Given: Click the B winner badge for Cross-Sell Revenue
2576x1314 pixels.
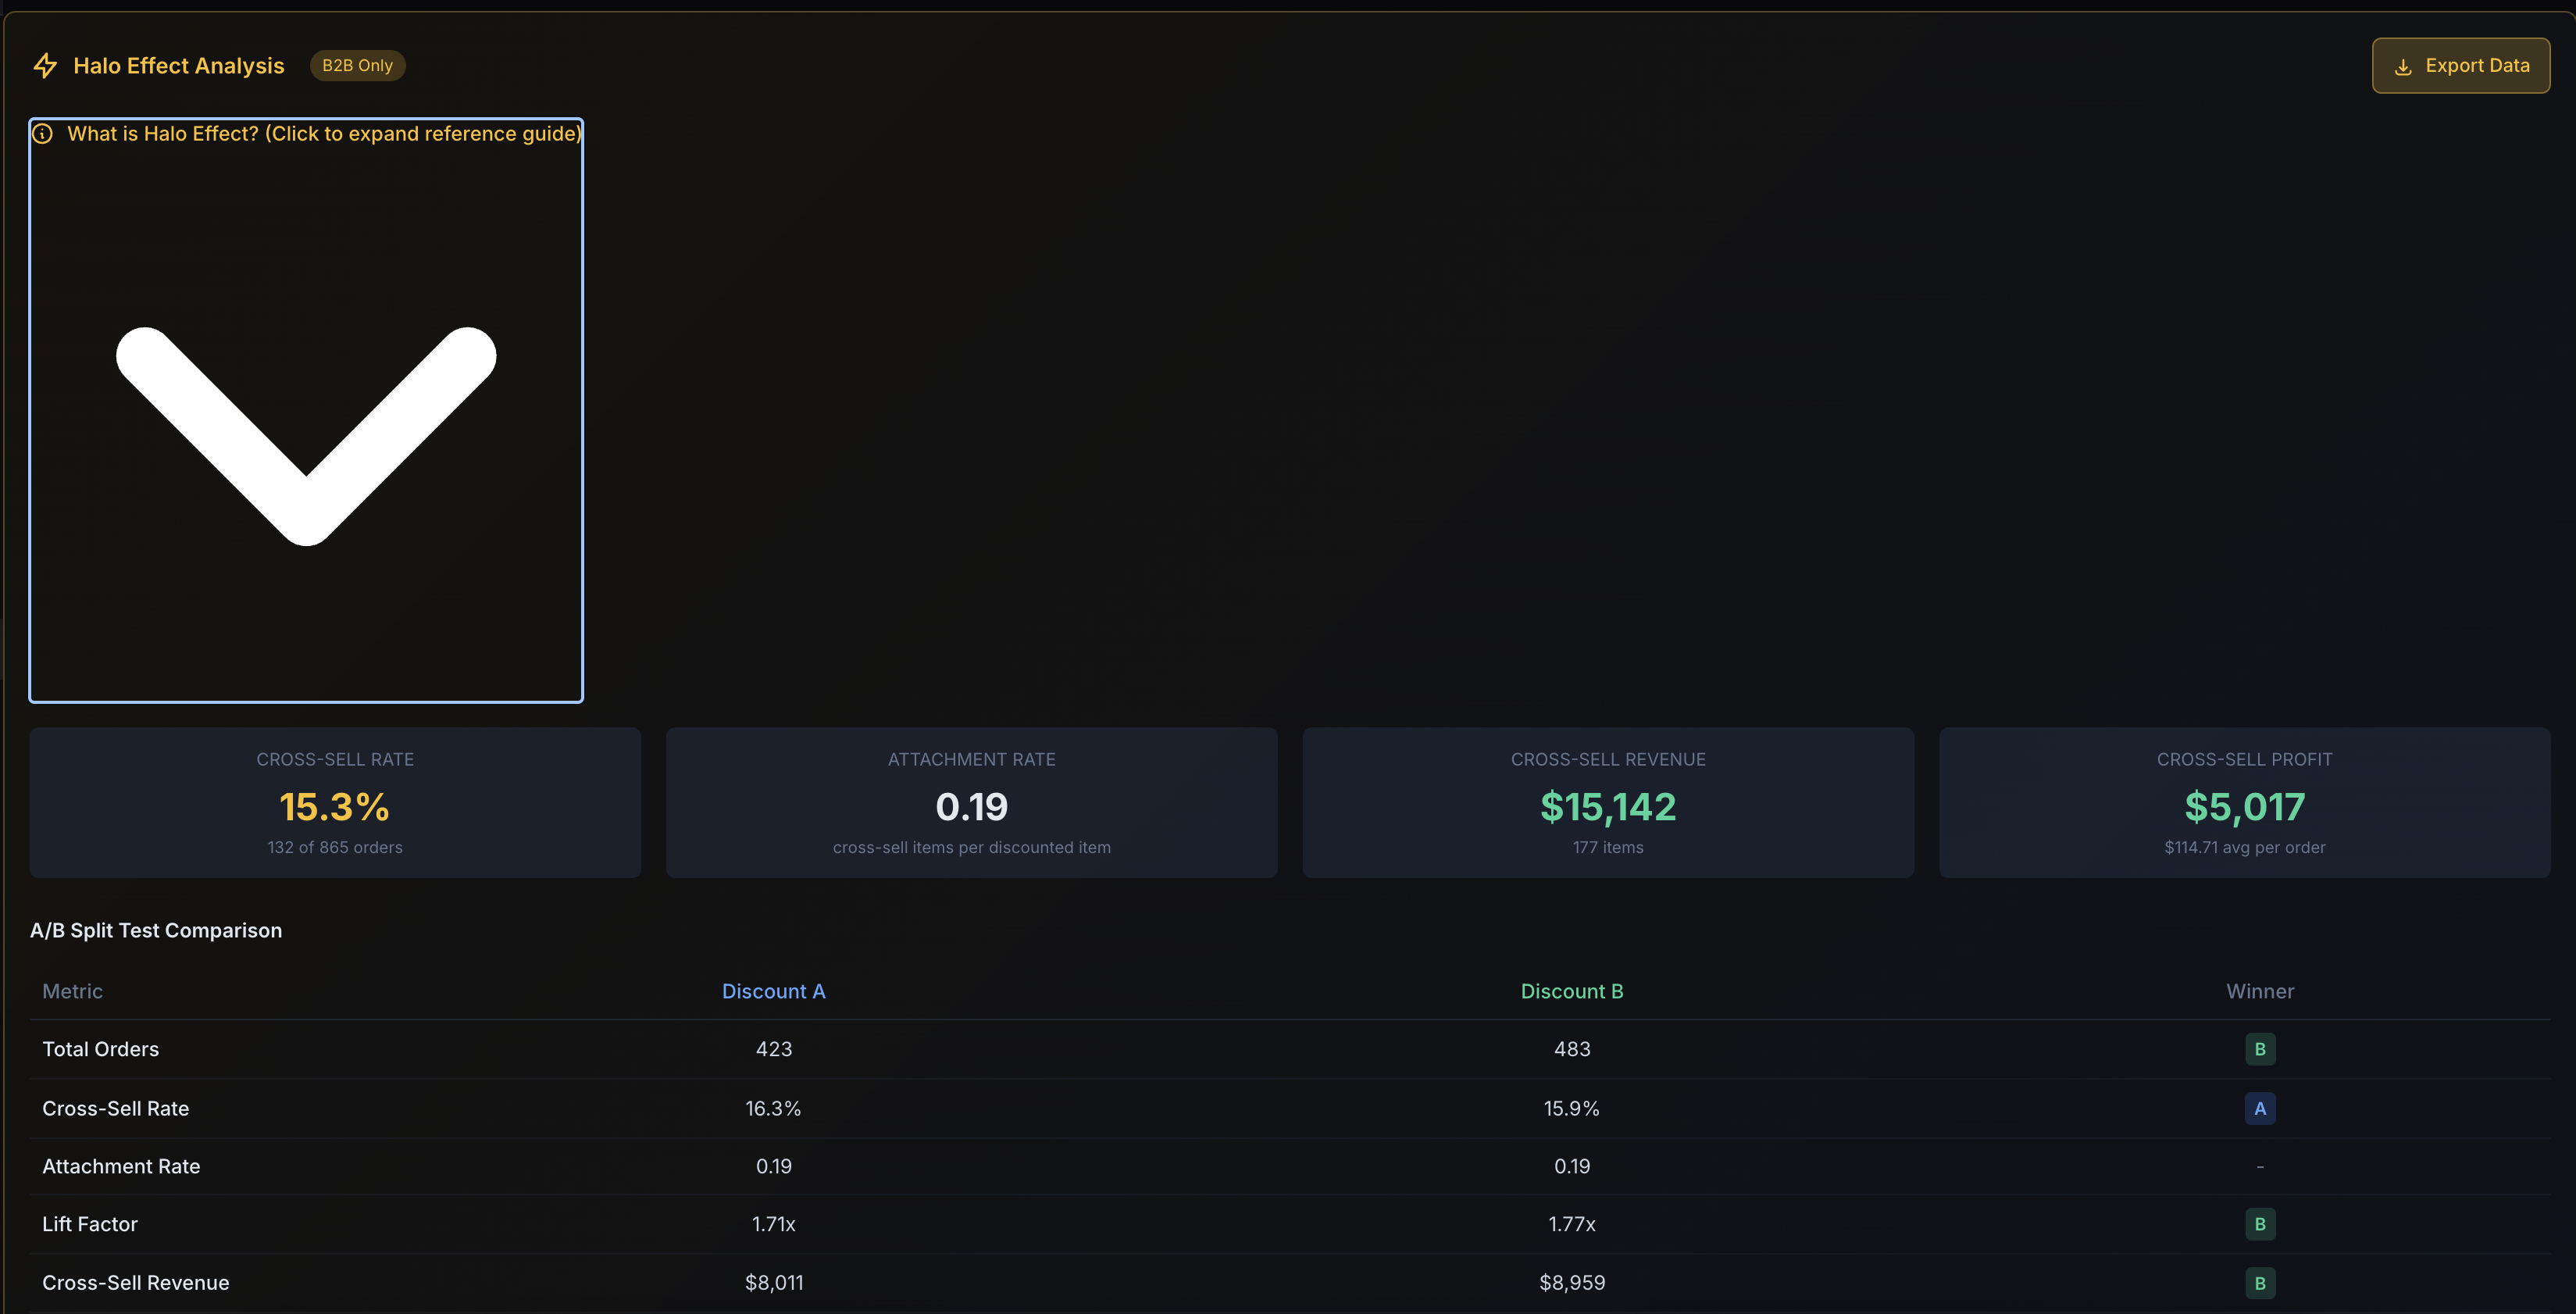Looking at the screenshot, I should (x=2260, y=1283).
